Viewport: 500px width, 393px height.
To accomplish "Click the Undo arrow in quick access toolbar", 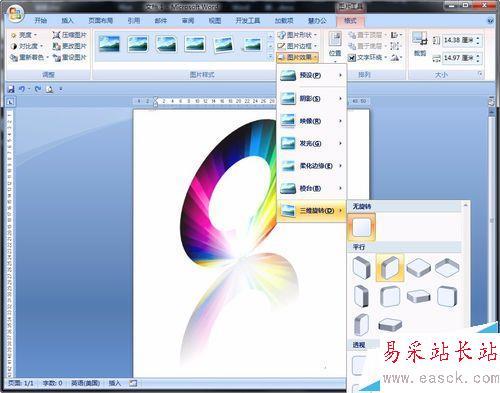I will (x=22, y=89).
